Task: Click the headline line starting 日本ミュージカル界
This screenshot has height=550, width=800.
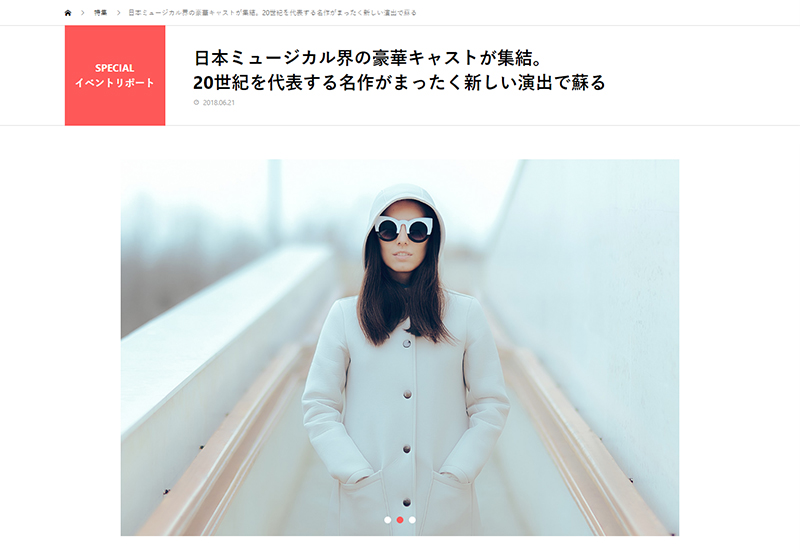Action: 368,58
